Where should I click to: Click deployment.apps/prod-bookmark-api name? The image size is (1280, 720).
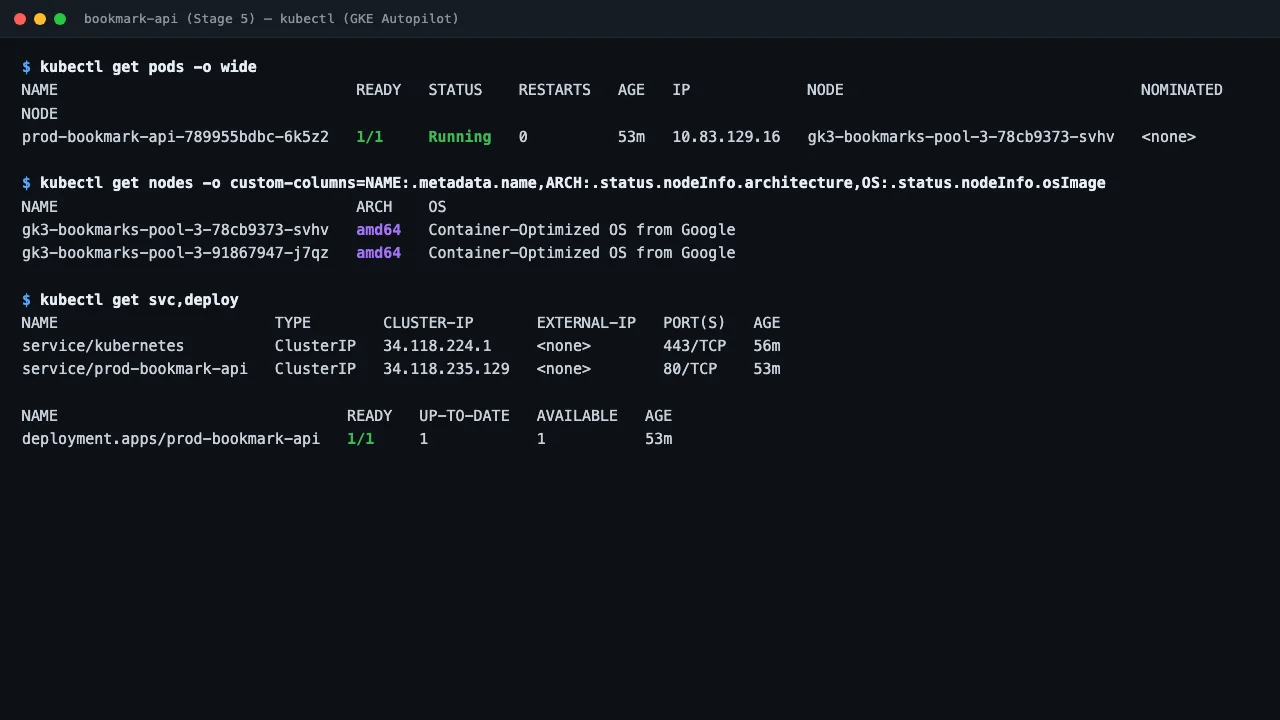[x=171, y=439]
